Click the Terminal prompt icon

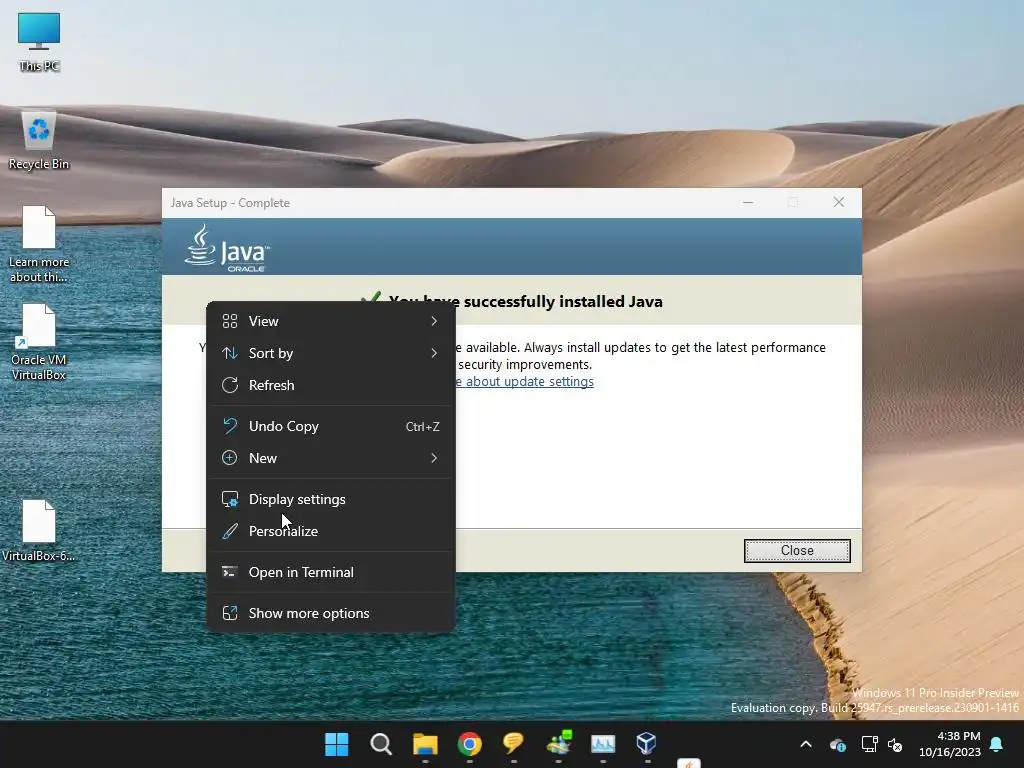[230, 573]
